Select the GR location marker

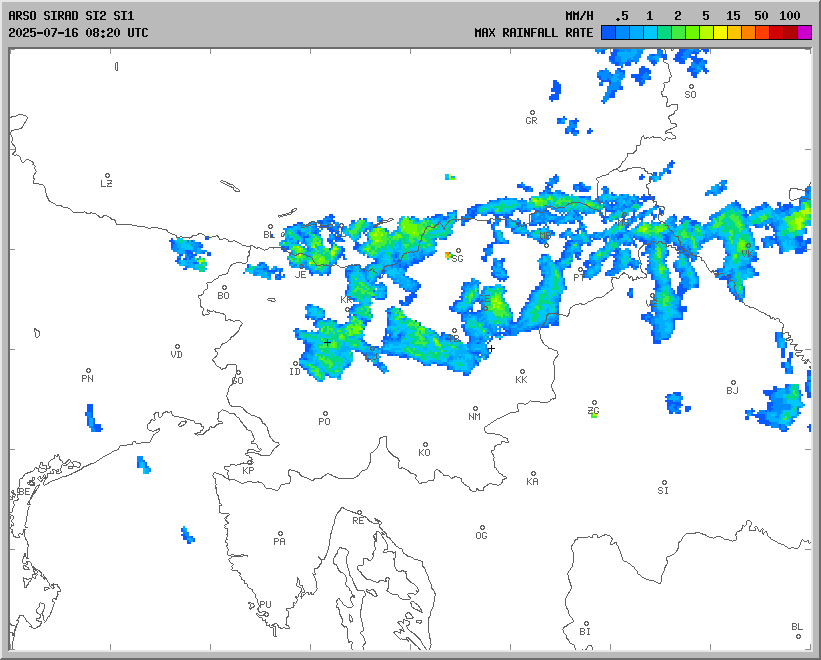pyautogui.click(x=532, y=113)
